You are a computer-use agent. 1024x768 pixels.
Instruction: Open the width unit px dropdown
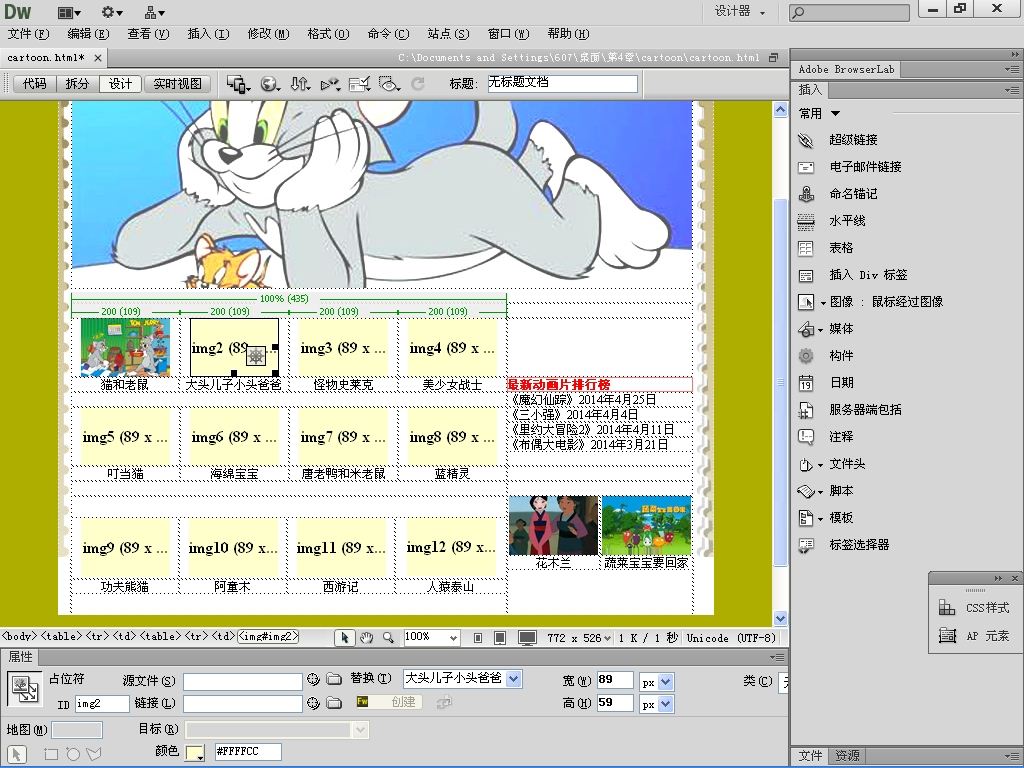coord(665,682)
